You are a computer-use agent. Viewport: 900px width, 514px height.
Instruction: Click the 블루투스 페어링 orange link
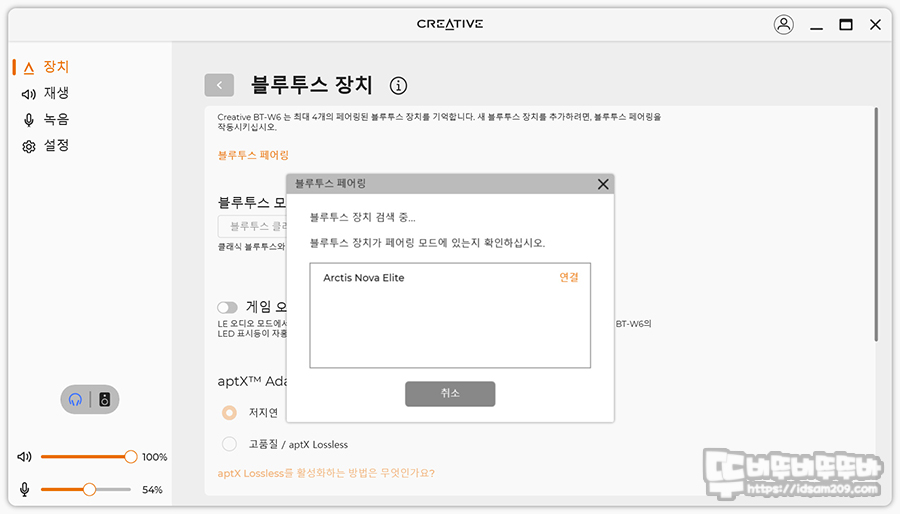pyautogui.click(x=253, y=155)
